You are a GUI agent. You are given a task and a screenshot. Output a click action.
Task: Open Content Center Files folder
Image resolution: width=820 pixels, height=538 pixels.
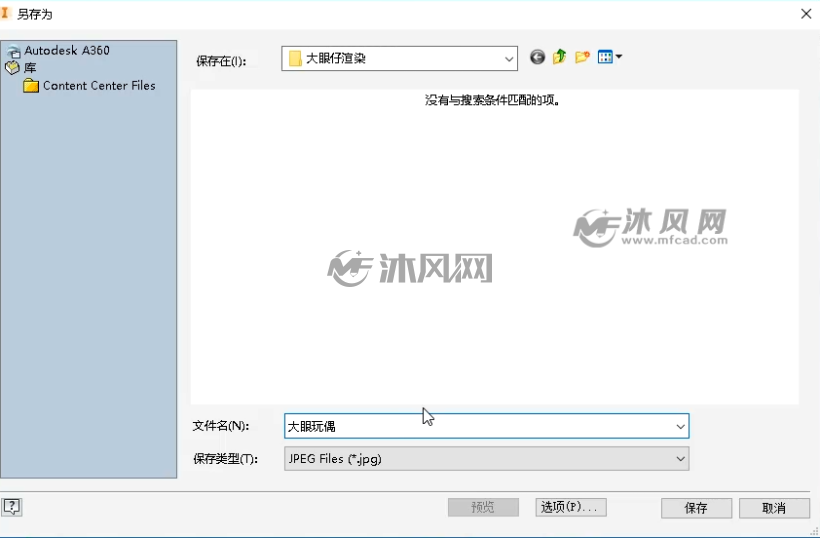(89, 86)
